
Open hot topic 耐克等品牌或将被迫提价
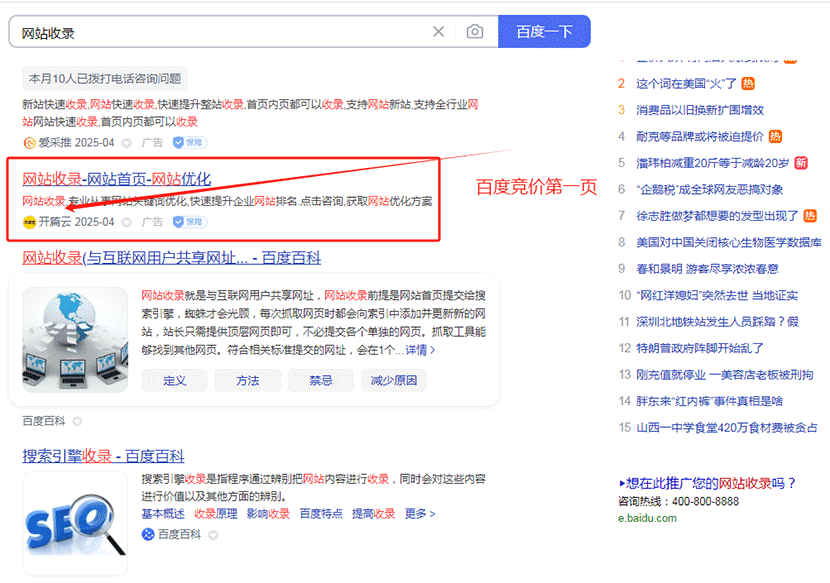699,136
